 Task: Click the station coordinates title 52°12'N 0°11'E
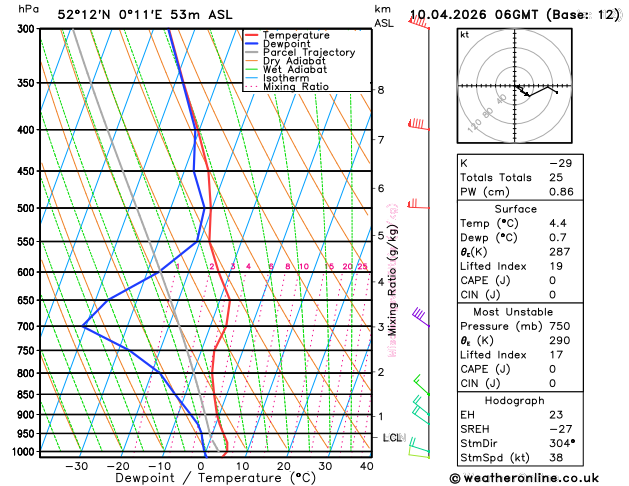point(110,15)
